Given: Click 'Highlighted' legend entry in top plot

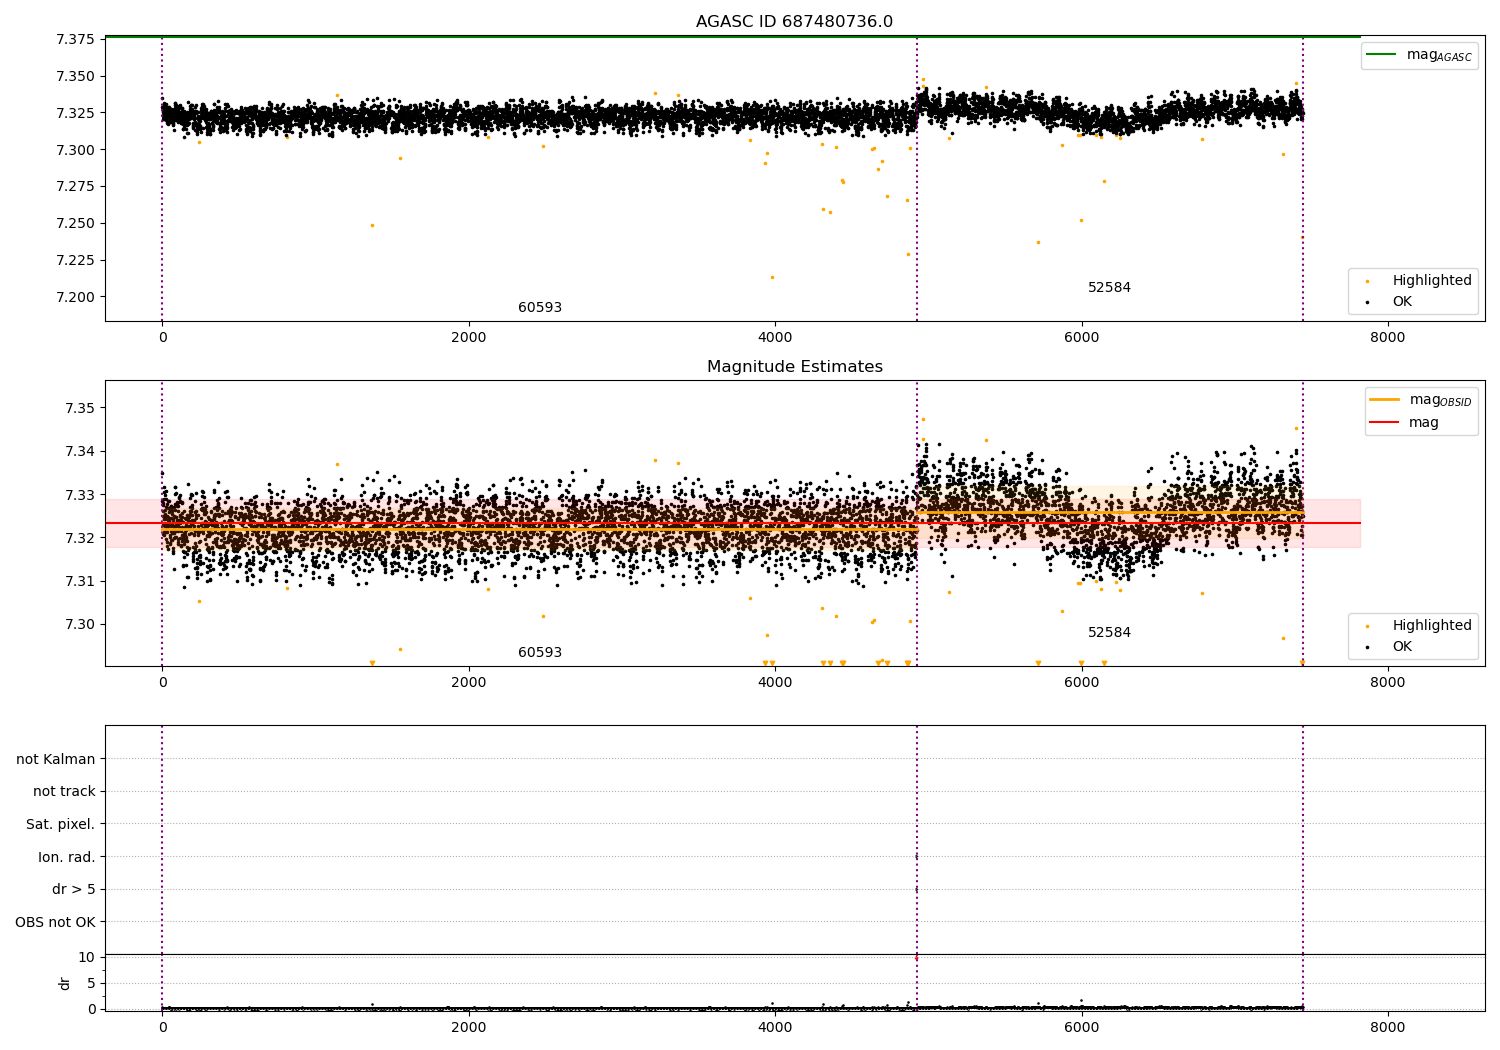Looking at the screenshot, I should pos(1432,281).
